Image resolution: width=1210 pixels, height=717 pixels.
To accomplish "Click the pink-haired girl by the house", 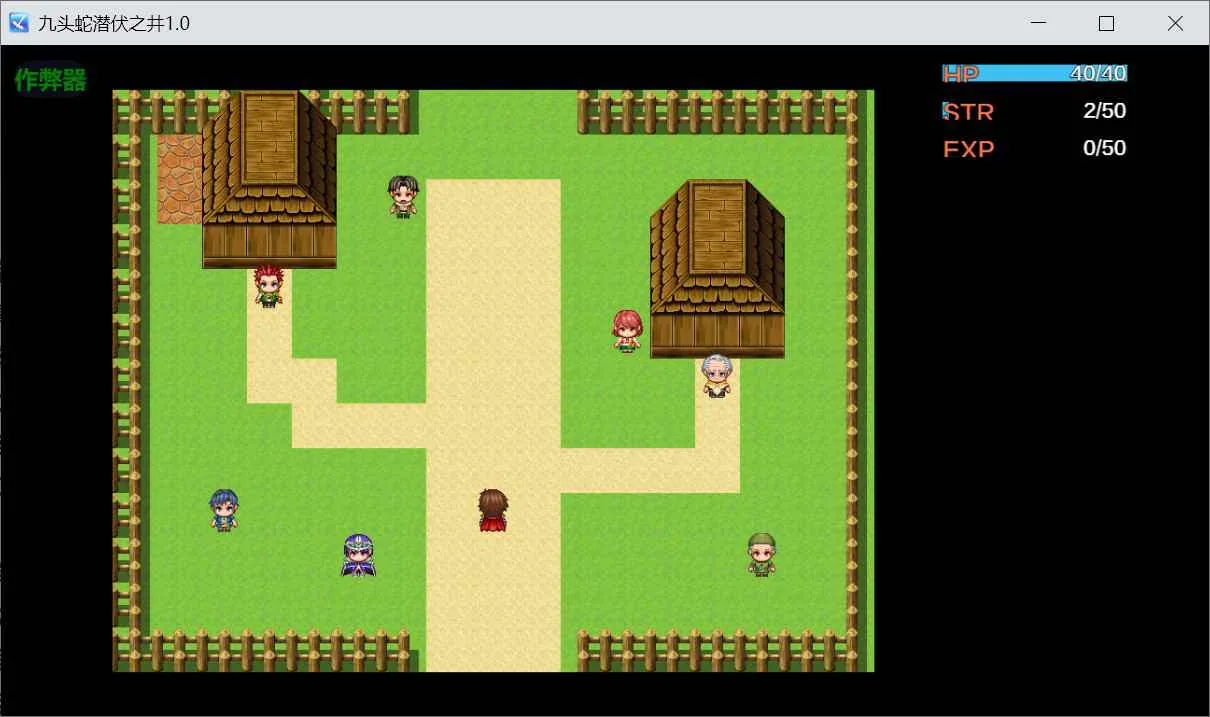I will click(627, 331).
